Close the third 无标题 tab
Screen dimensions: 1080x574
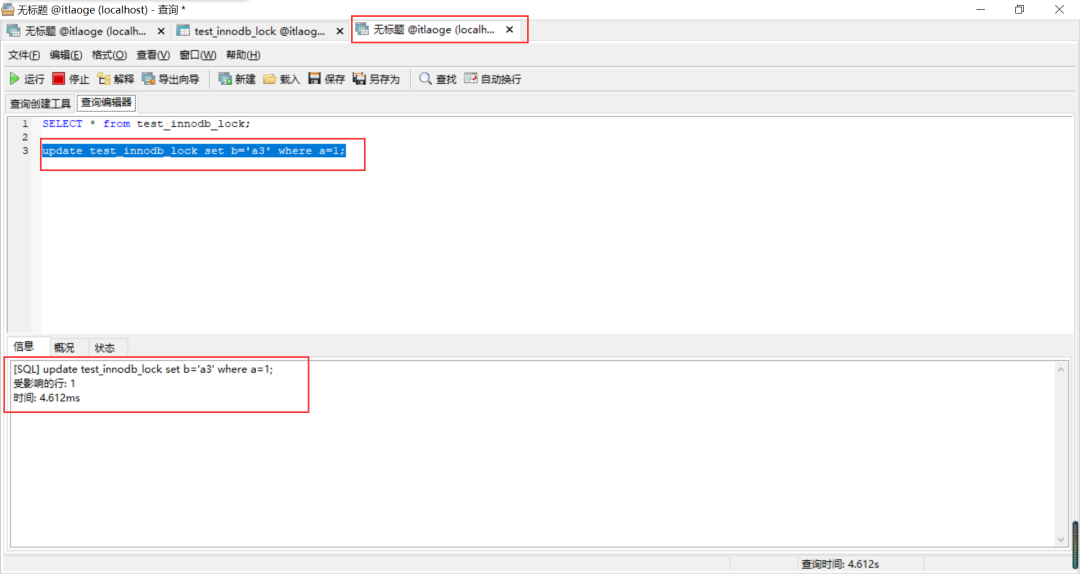point(510,30)
